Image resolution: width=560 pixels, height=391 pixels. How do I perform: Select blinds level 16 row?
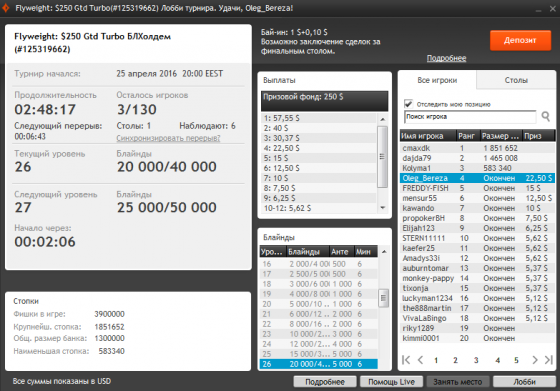click(x=319, y=264)
